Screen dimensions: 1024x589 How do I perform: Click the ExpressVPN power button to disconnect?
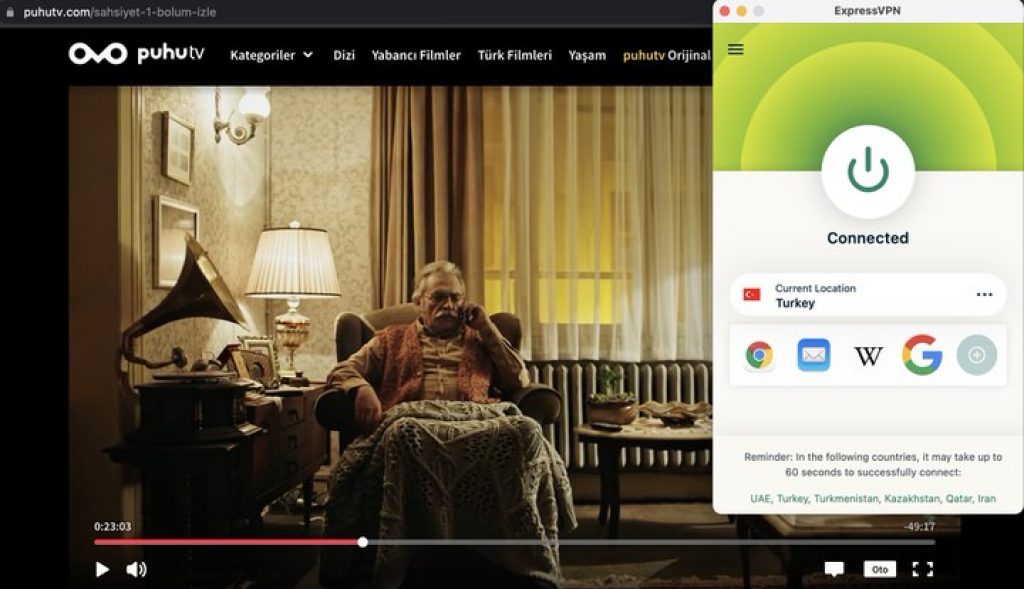(868, 171)
